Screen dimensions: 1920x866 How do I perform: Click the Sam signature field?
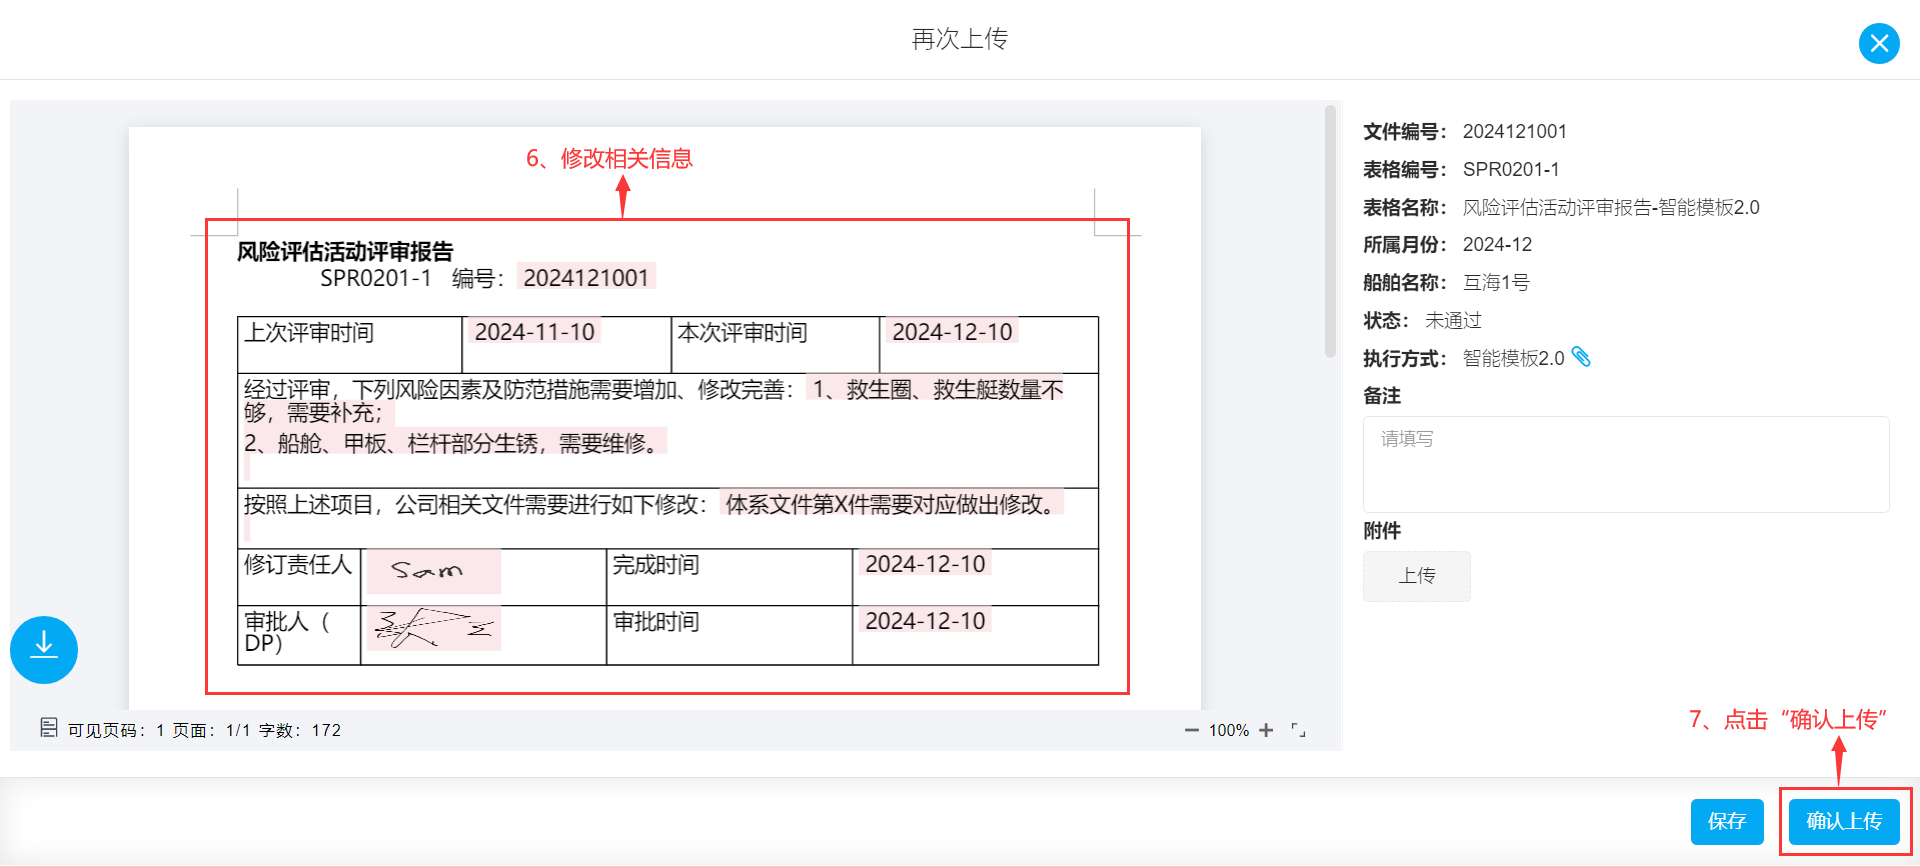pyautogui.click(x=433, y=571)
